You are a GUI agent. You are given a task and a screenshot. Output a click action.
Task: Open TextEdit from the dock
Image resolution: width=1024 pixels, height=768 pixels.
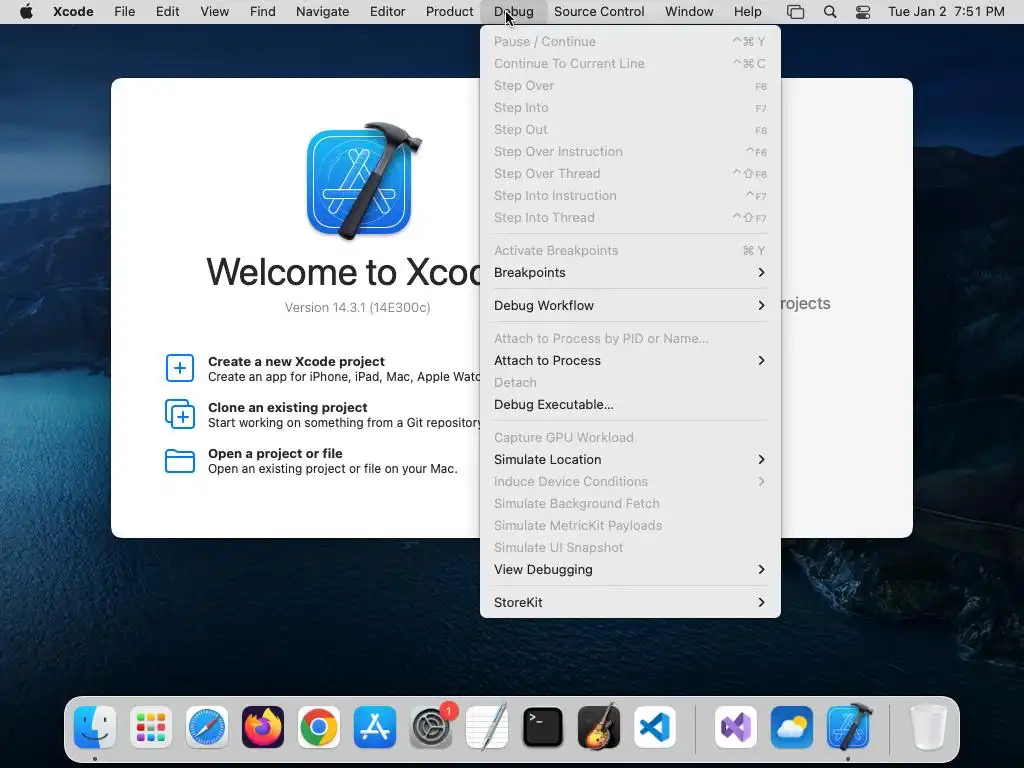(487, 727)
